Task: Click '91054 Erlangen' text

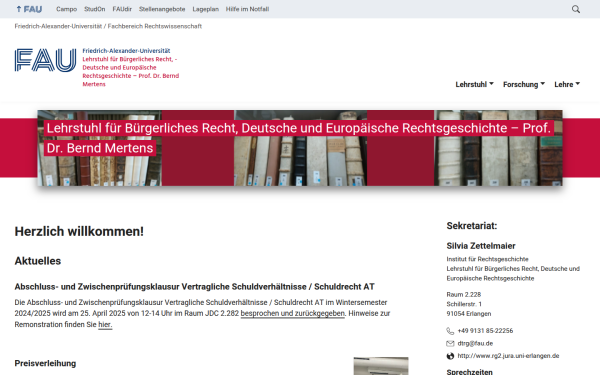Action: point(469,314)
